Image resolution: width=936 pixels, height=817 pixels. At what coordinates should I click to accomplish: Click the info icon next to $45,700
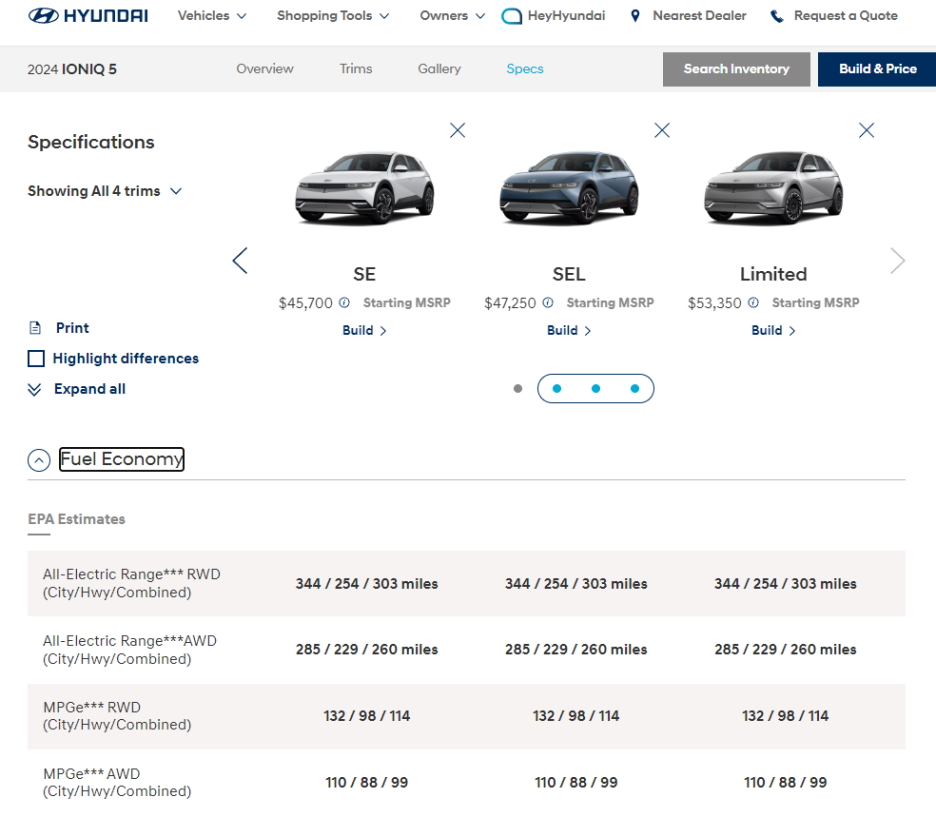pos(344,303)
